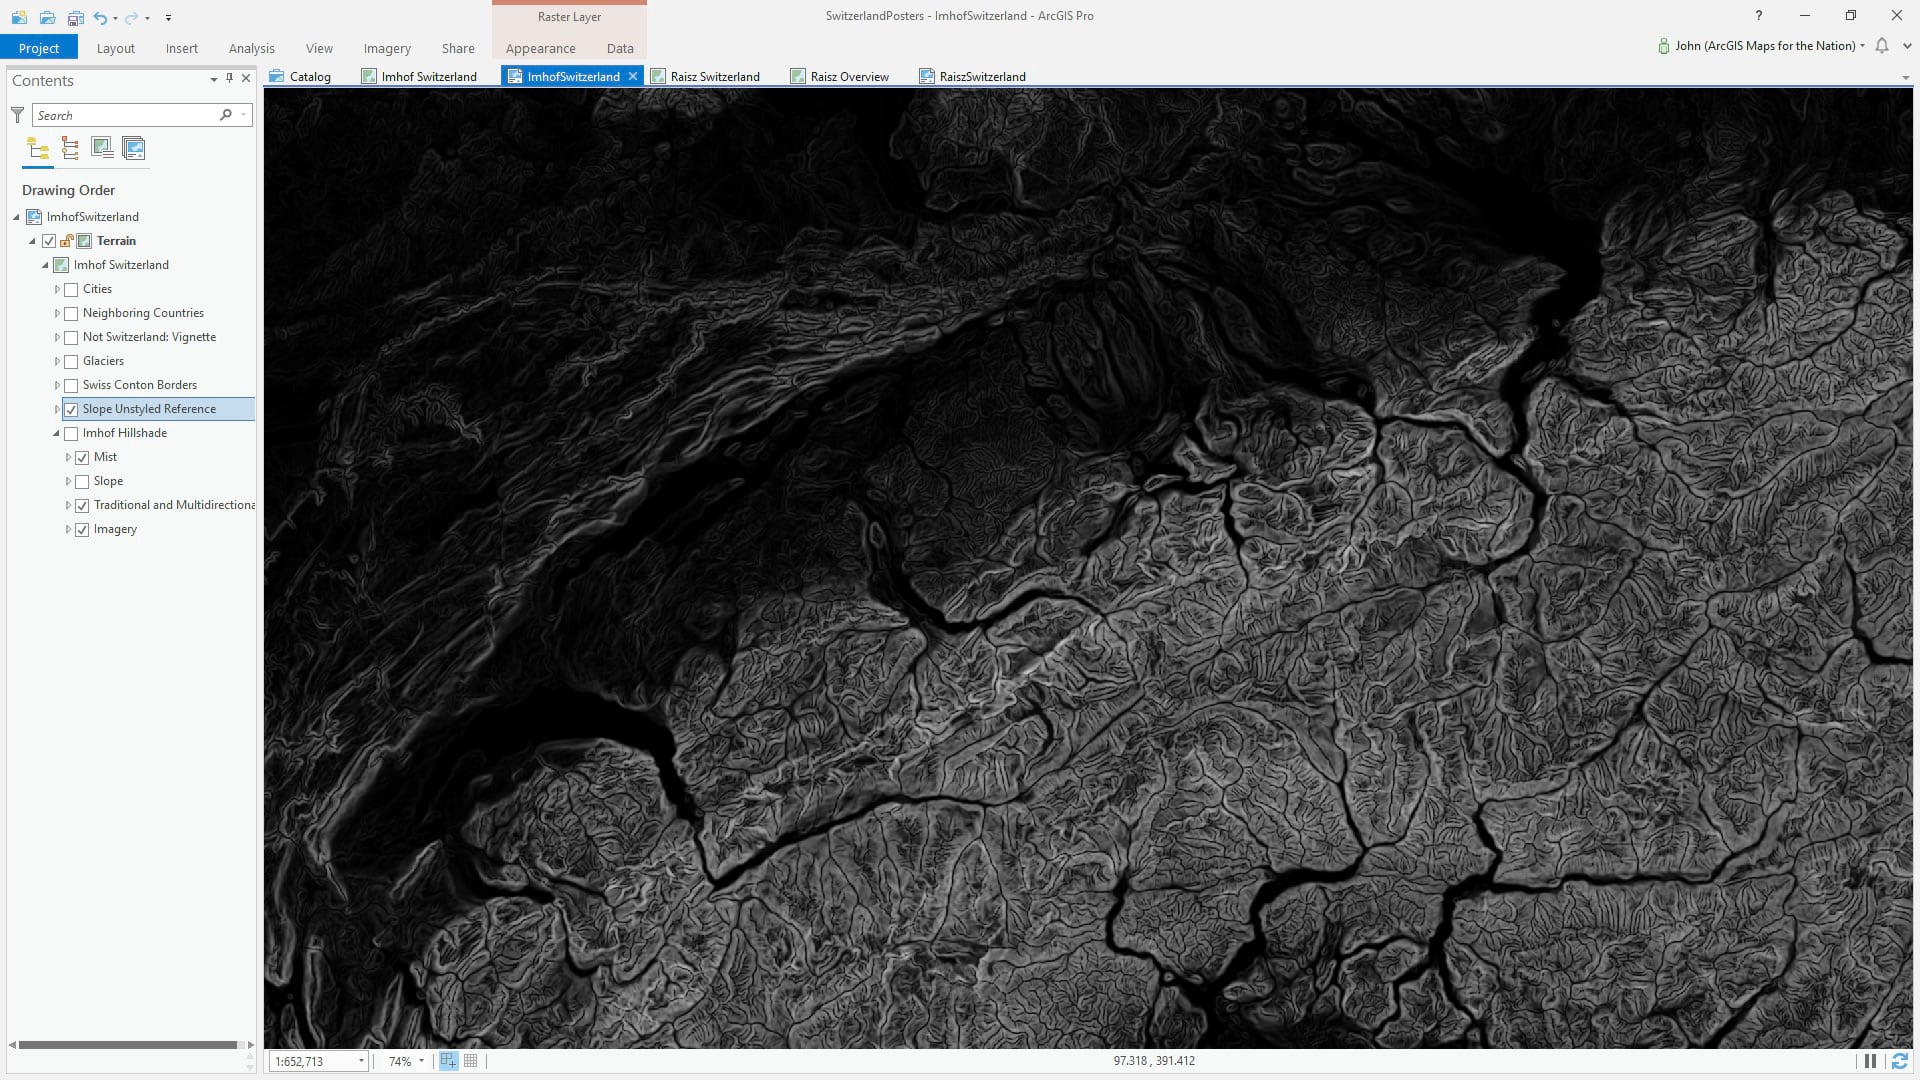Screen dimensions: 1920x1080
Task: Click the Contents search field
Action: [125, 115]
